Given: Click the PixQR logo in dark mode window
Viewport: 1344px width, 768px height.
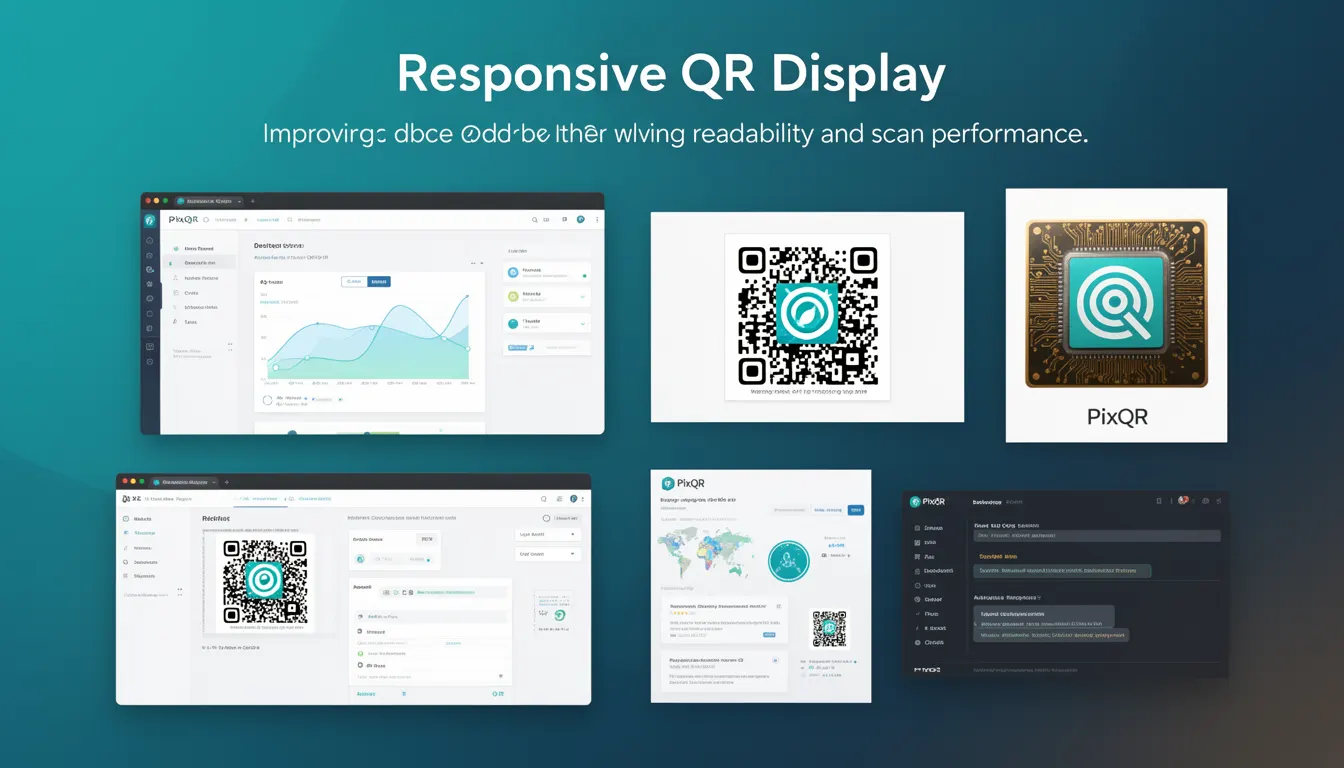Looking at the screenshot, I should (927, 501).
